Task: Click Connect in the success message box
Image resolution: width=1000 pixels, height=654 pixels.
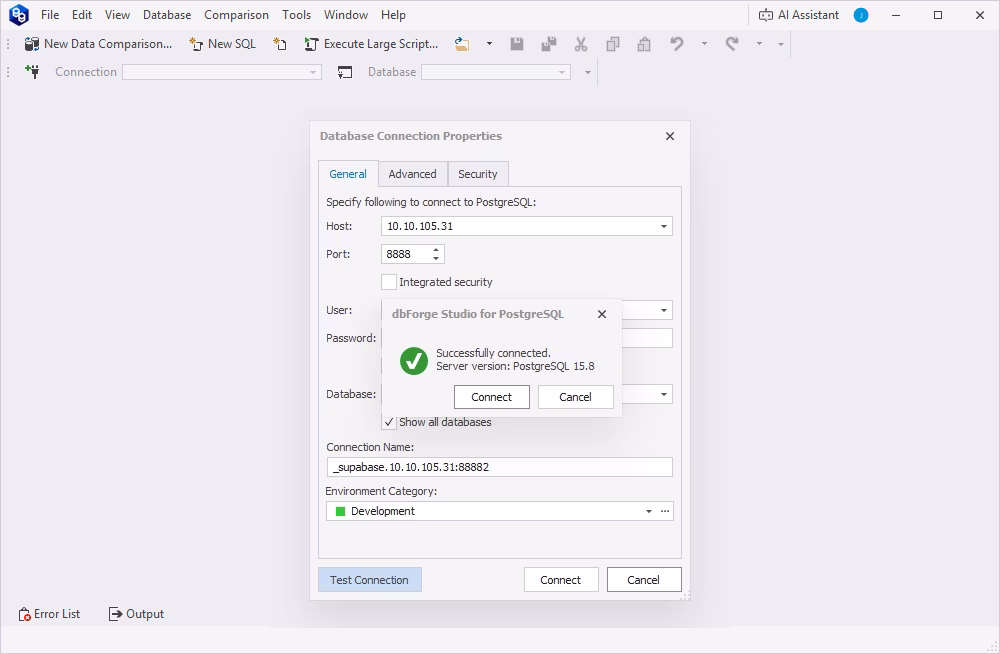Action: pos(492,397)
